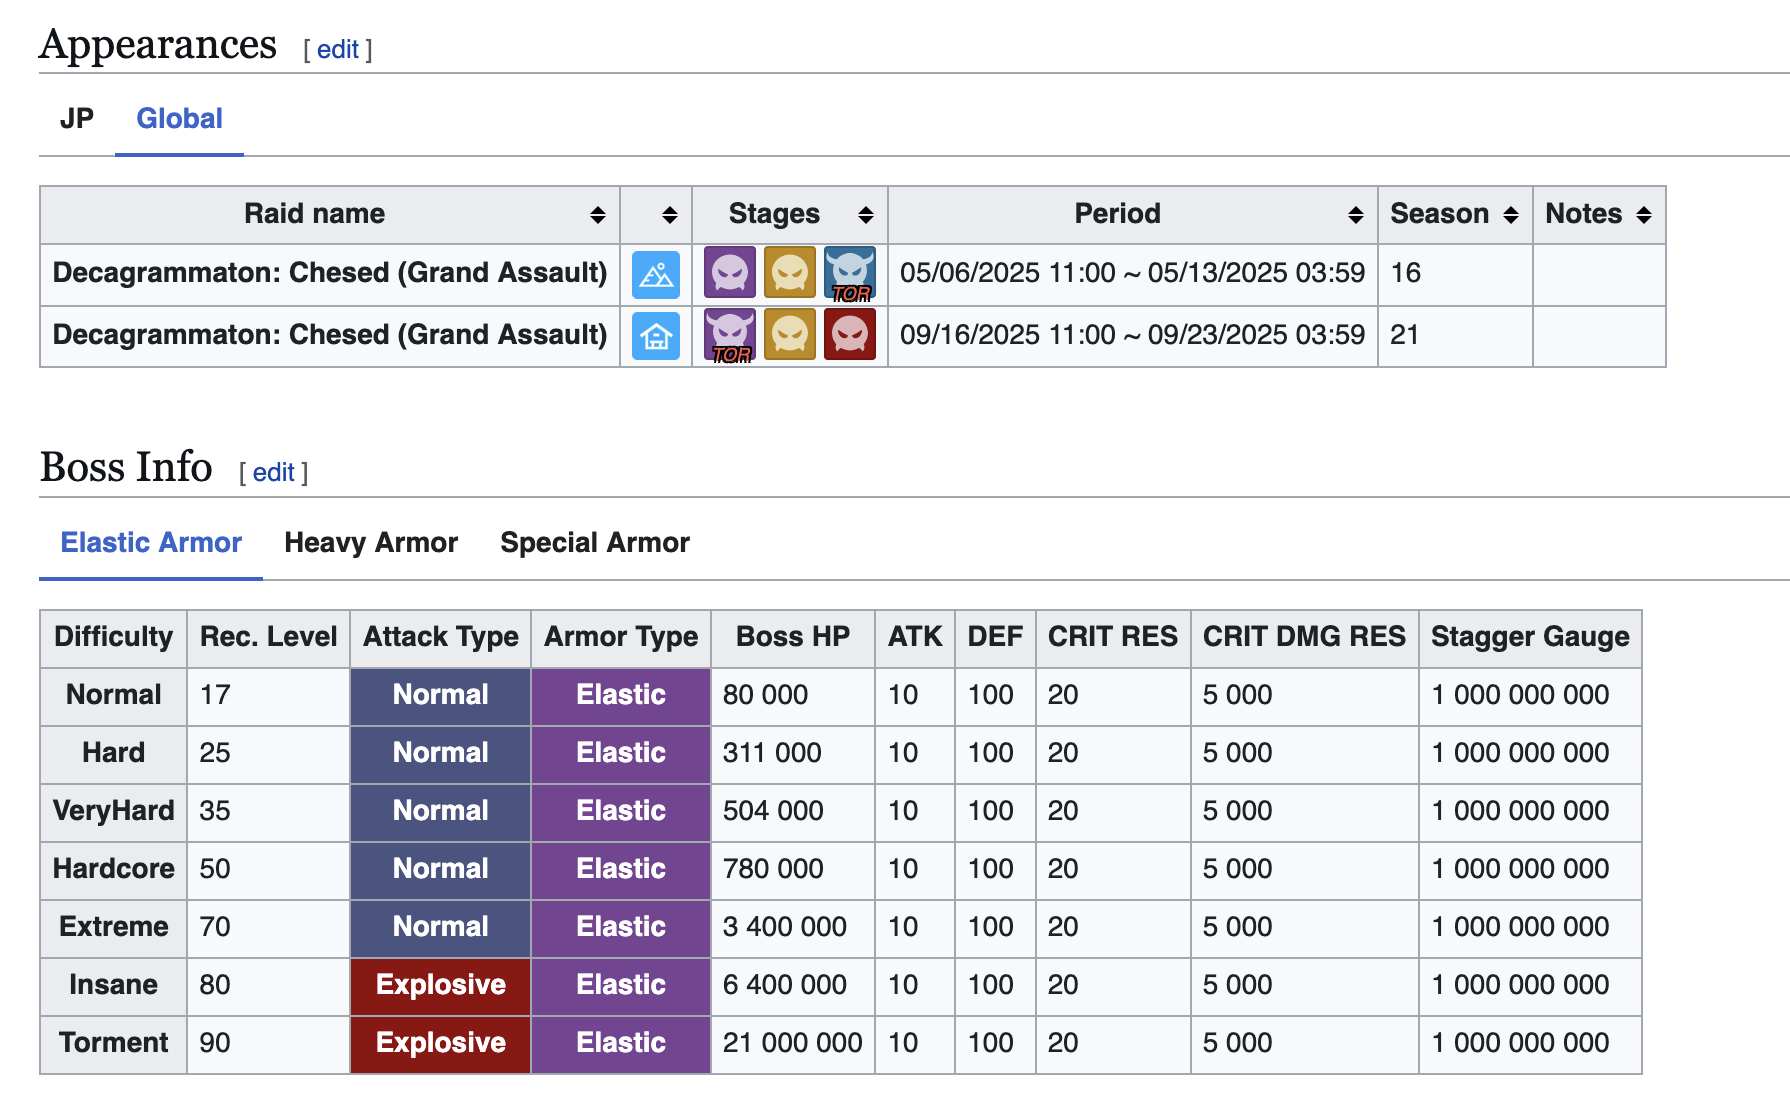Switch to the JP appearances tab
This screenshot has height=1116, width=1790.
(x=77, y=119)
